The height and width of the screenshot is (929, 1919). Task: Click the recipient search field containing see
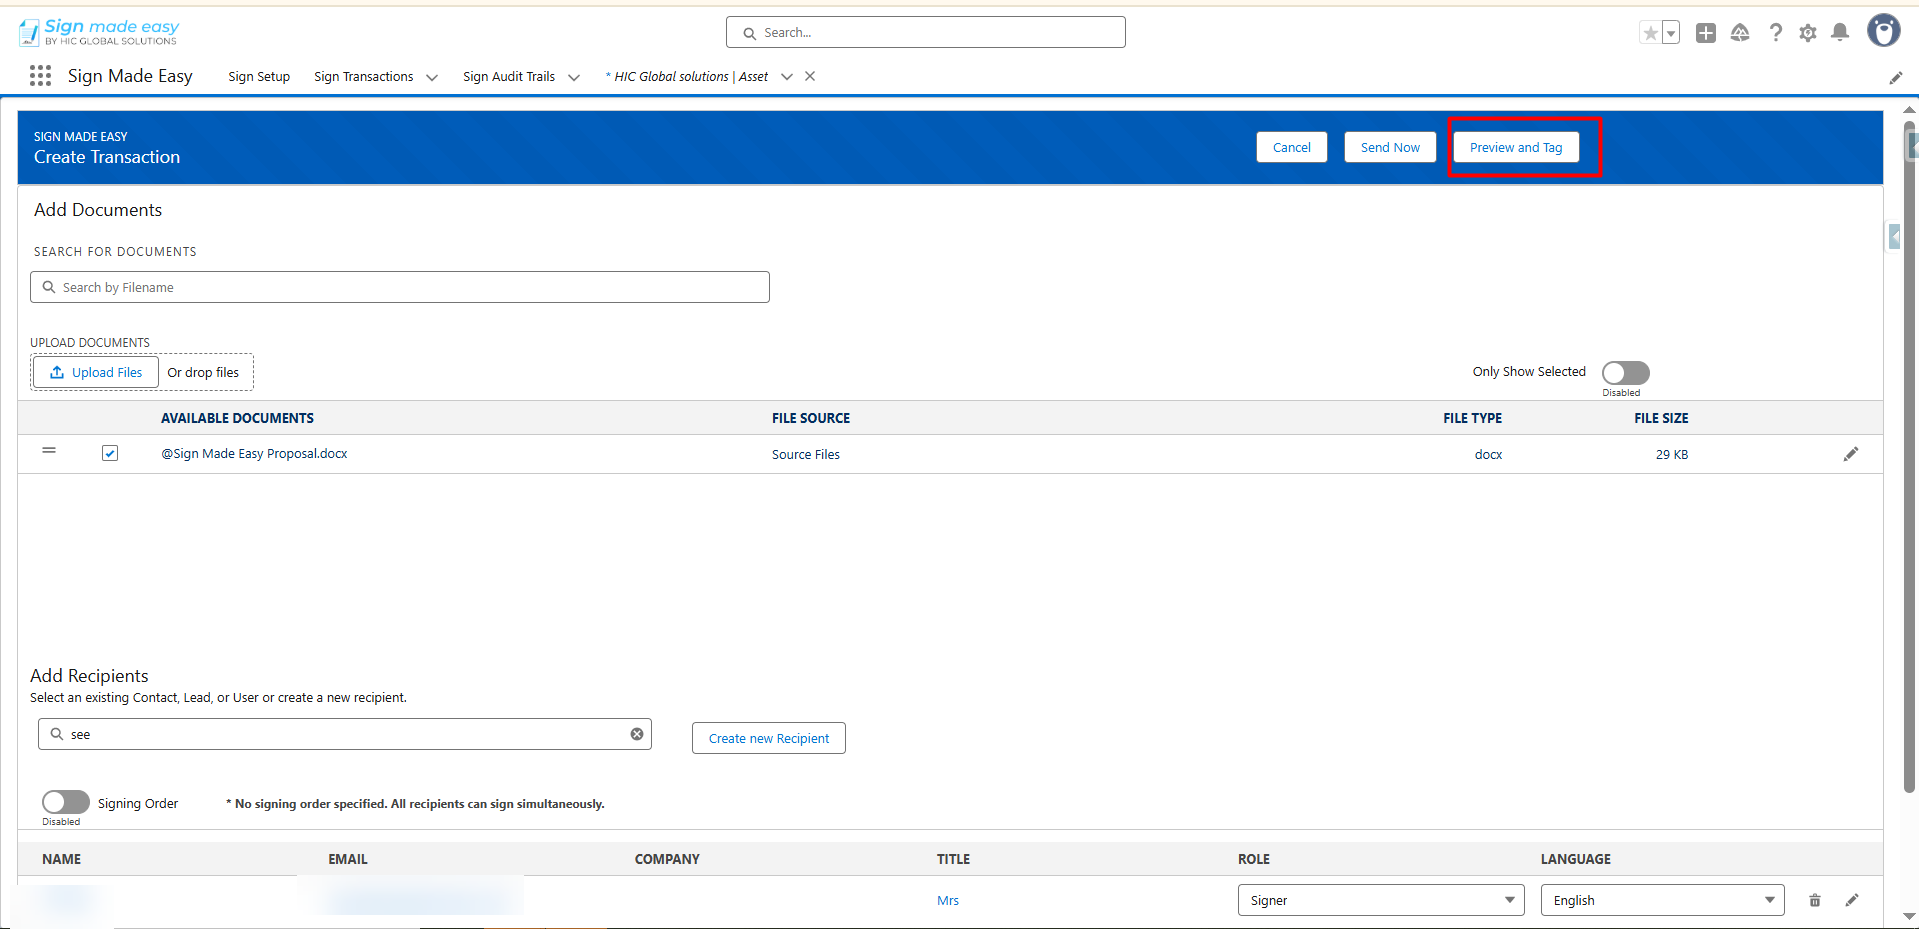pos(345,734)
